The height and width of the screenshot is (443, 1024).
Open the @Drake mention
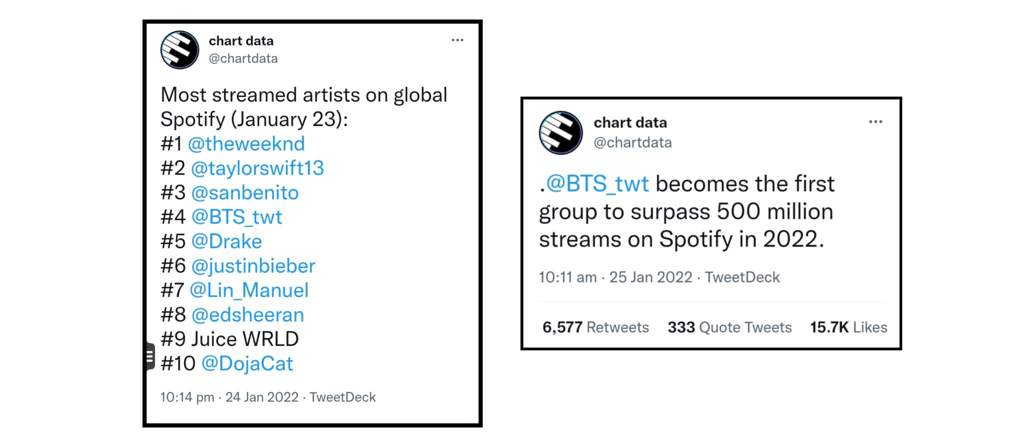pos(227,242)
